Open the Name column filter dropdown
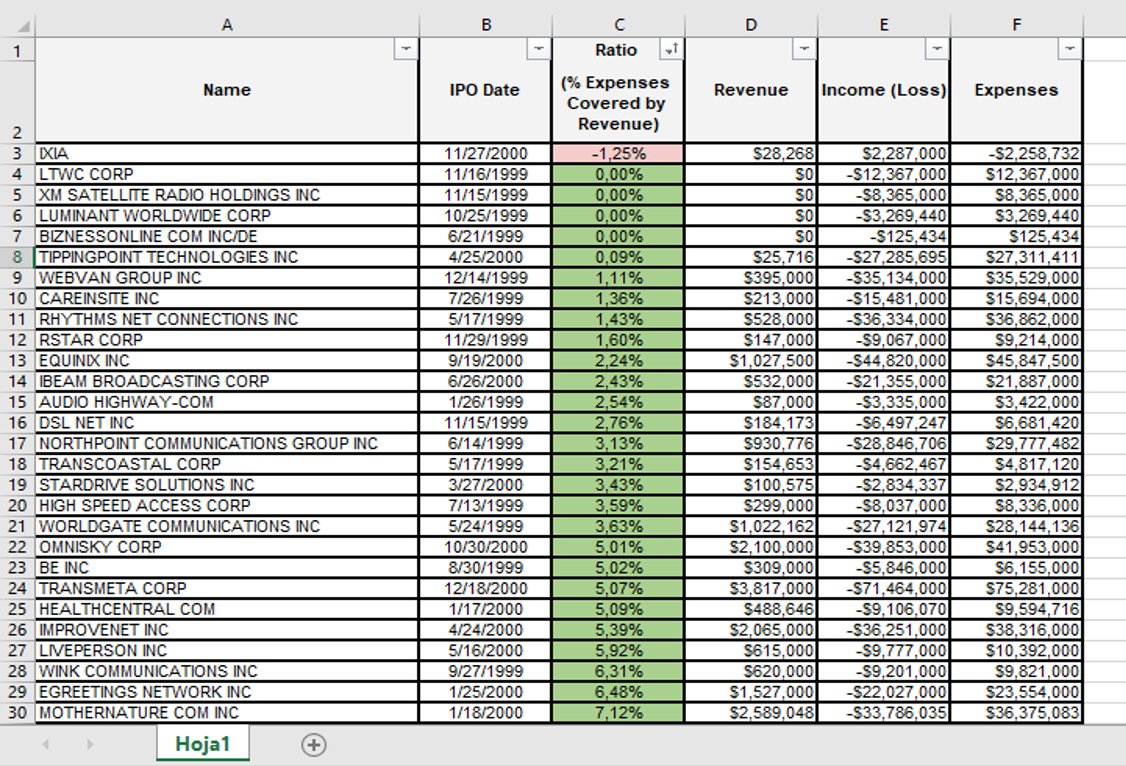The image size is (1126, 766). 406,49
